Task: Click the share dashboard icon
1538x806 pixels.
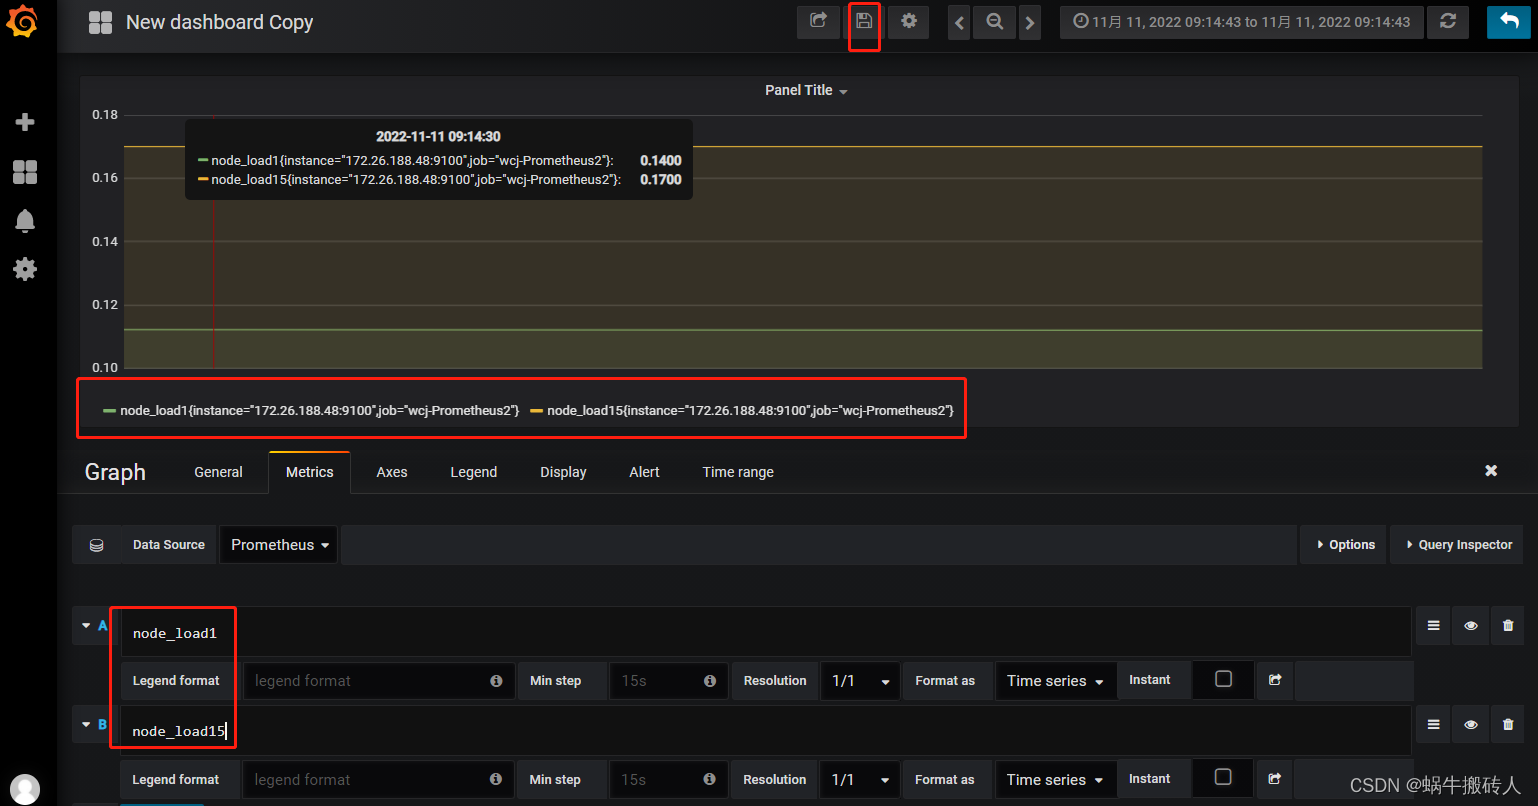Action: 818,22
